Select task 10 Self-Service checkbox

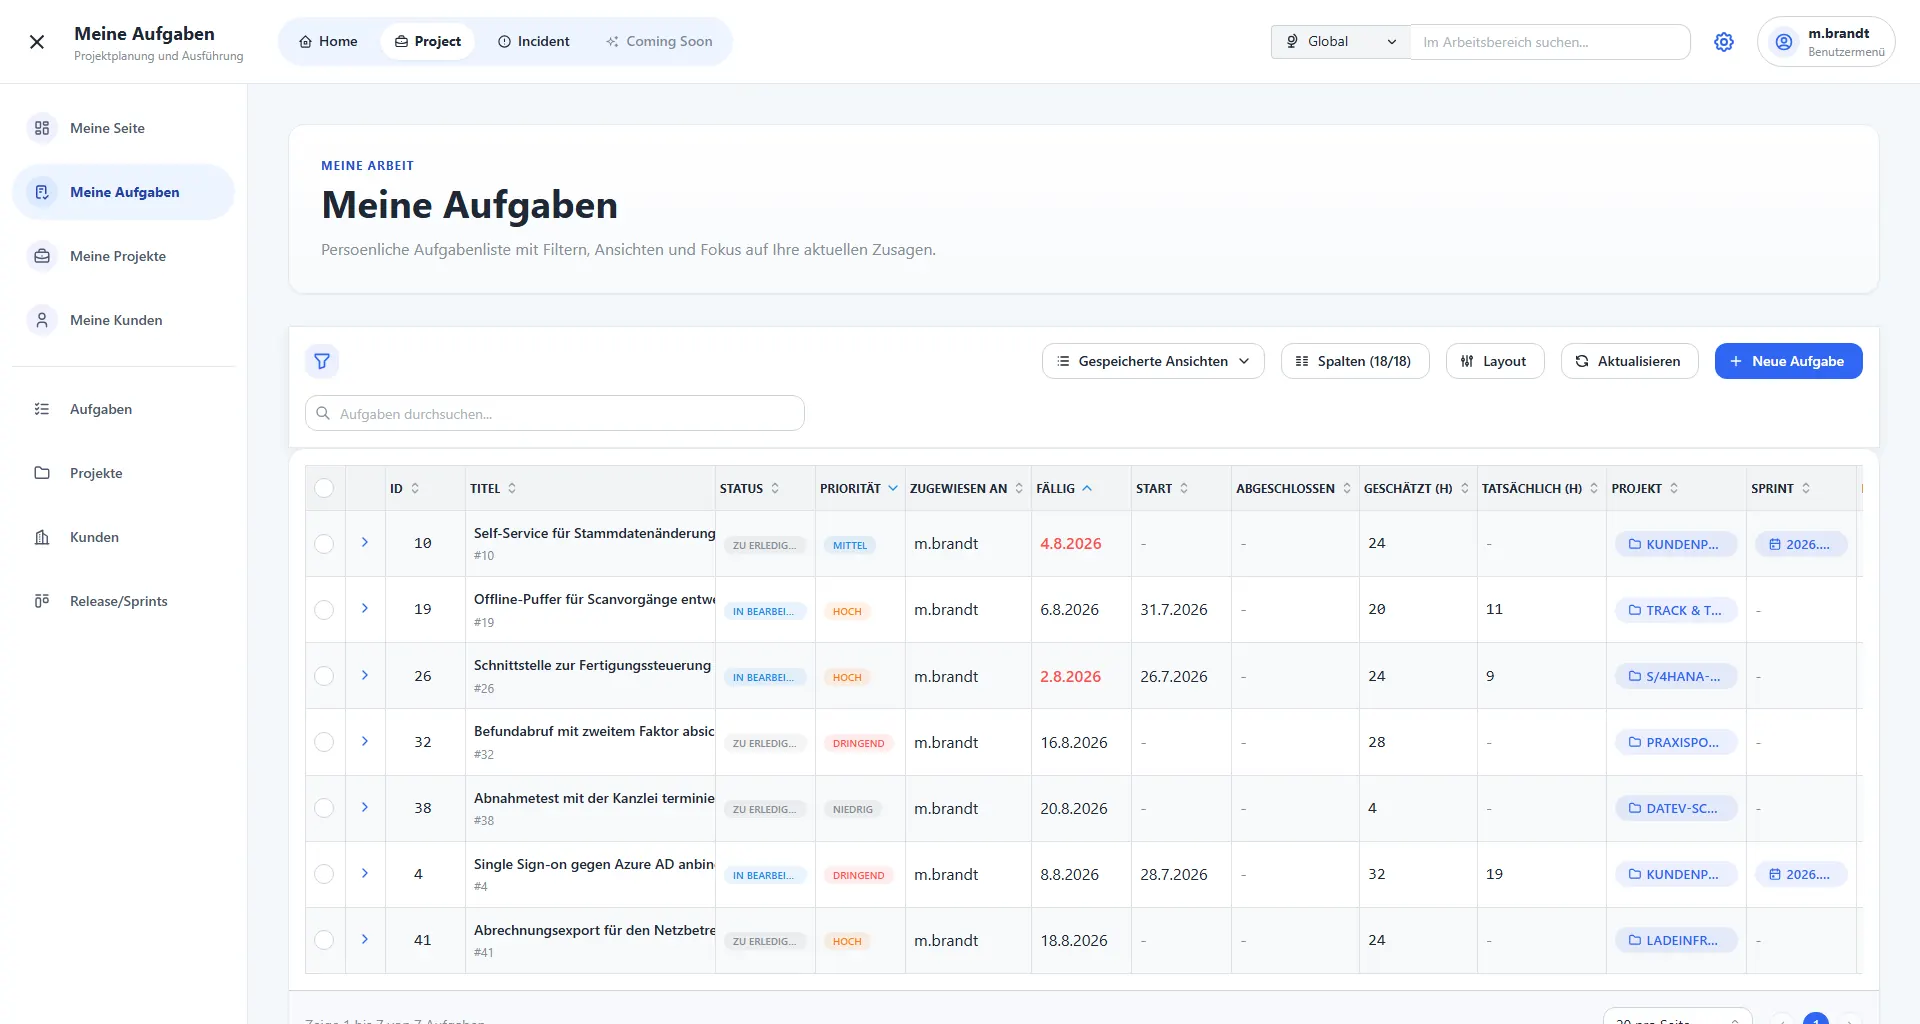(324, 543)
